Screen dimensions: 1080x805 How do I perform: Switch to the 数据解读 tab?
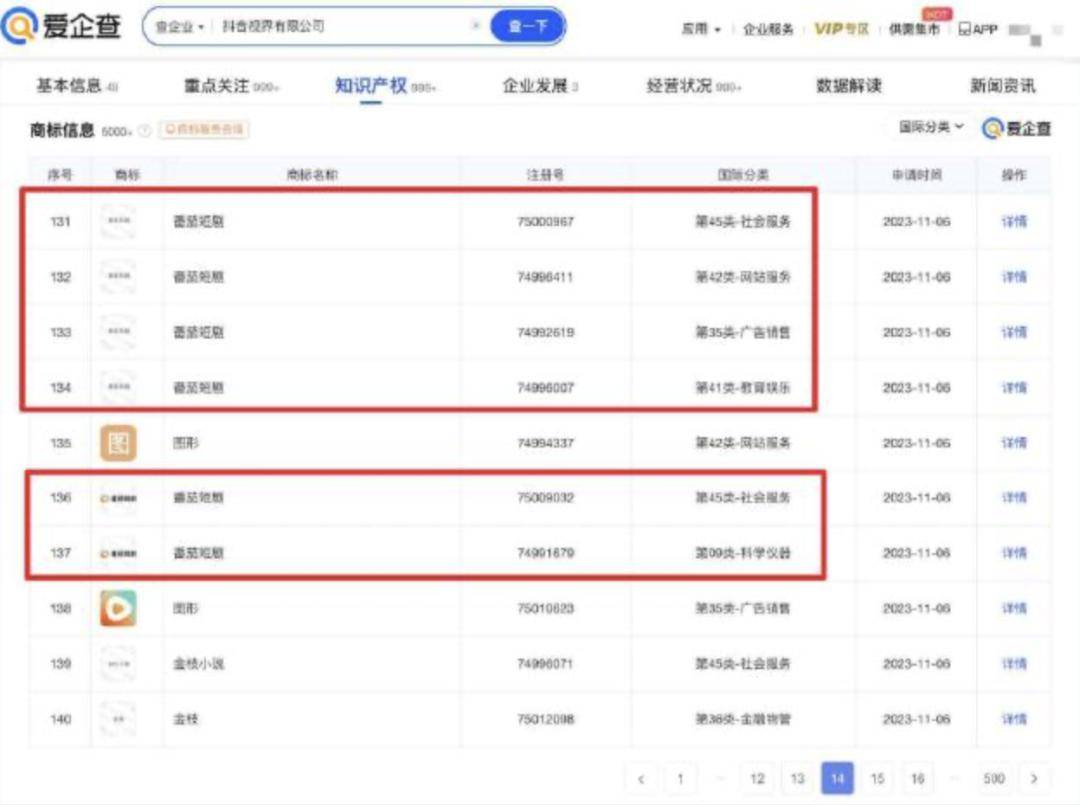[x=849, y=86]
